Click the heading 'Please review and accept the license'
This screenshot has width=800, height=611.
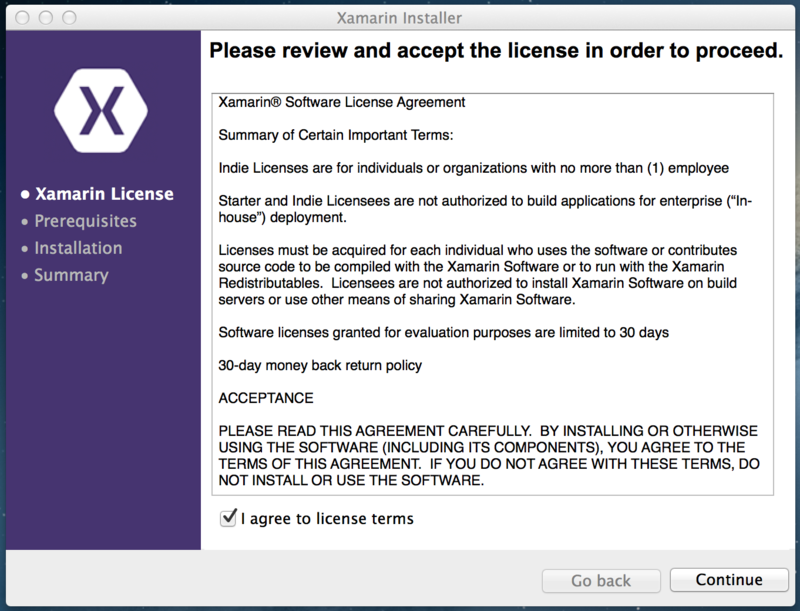coord(496,50)
